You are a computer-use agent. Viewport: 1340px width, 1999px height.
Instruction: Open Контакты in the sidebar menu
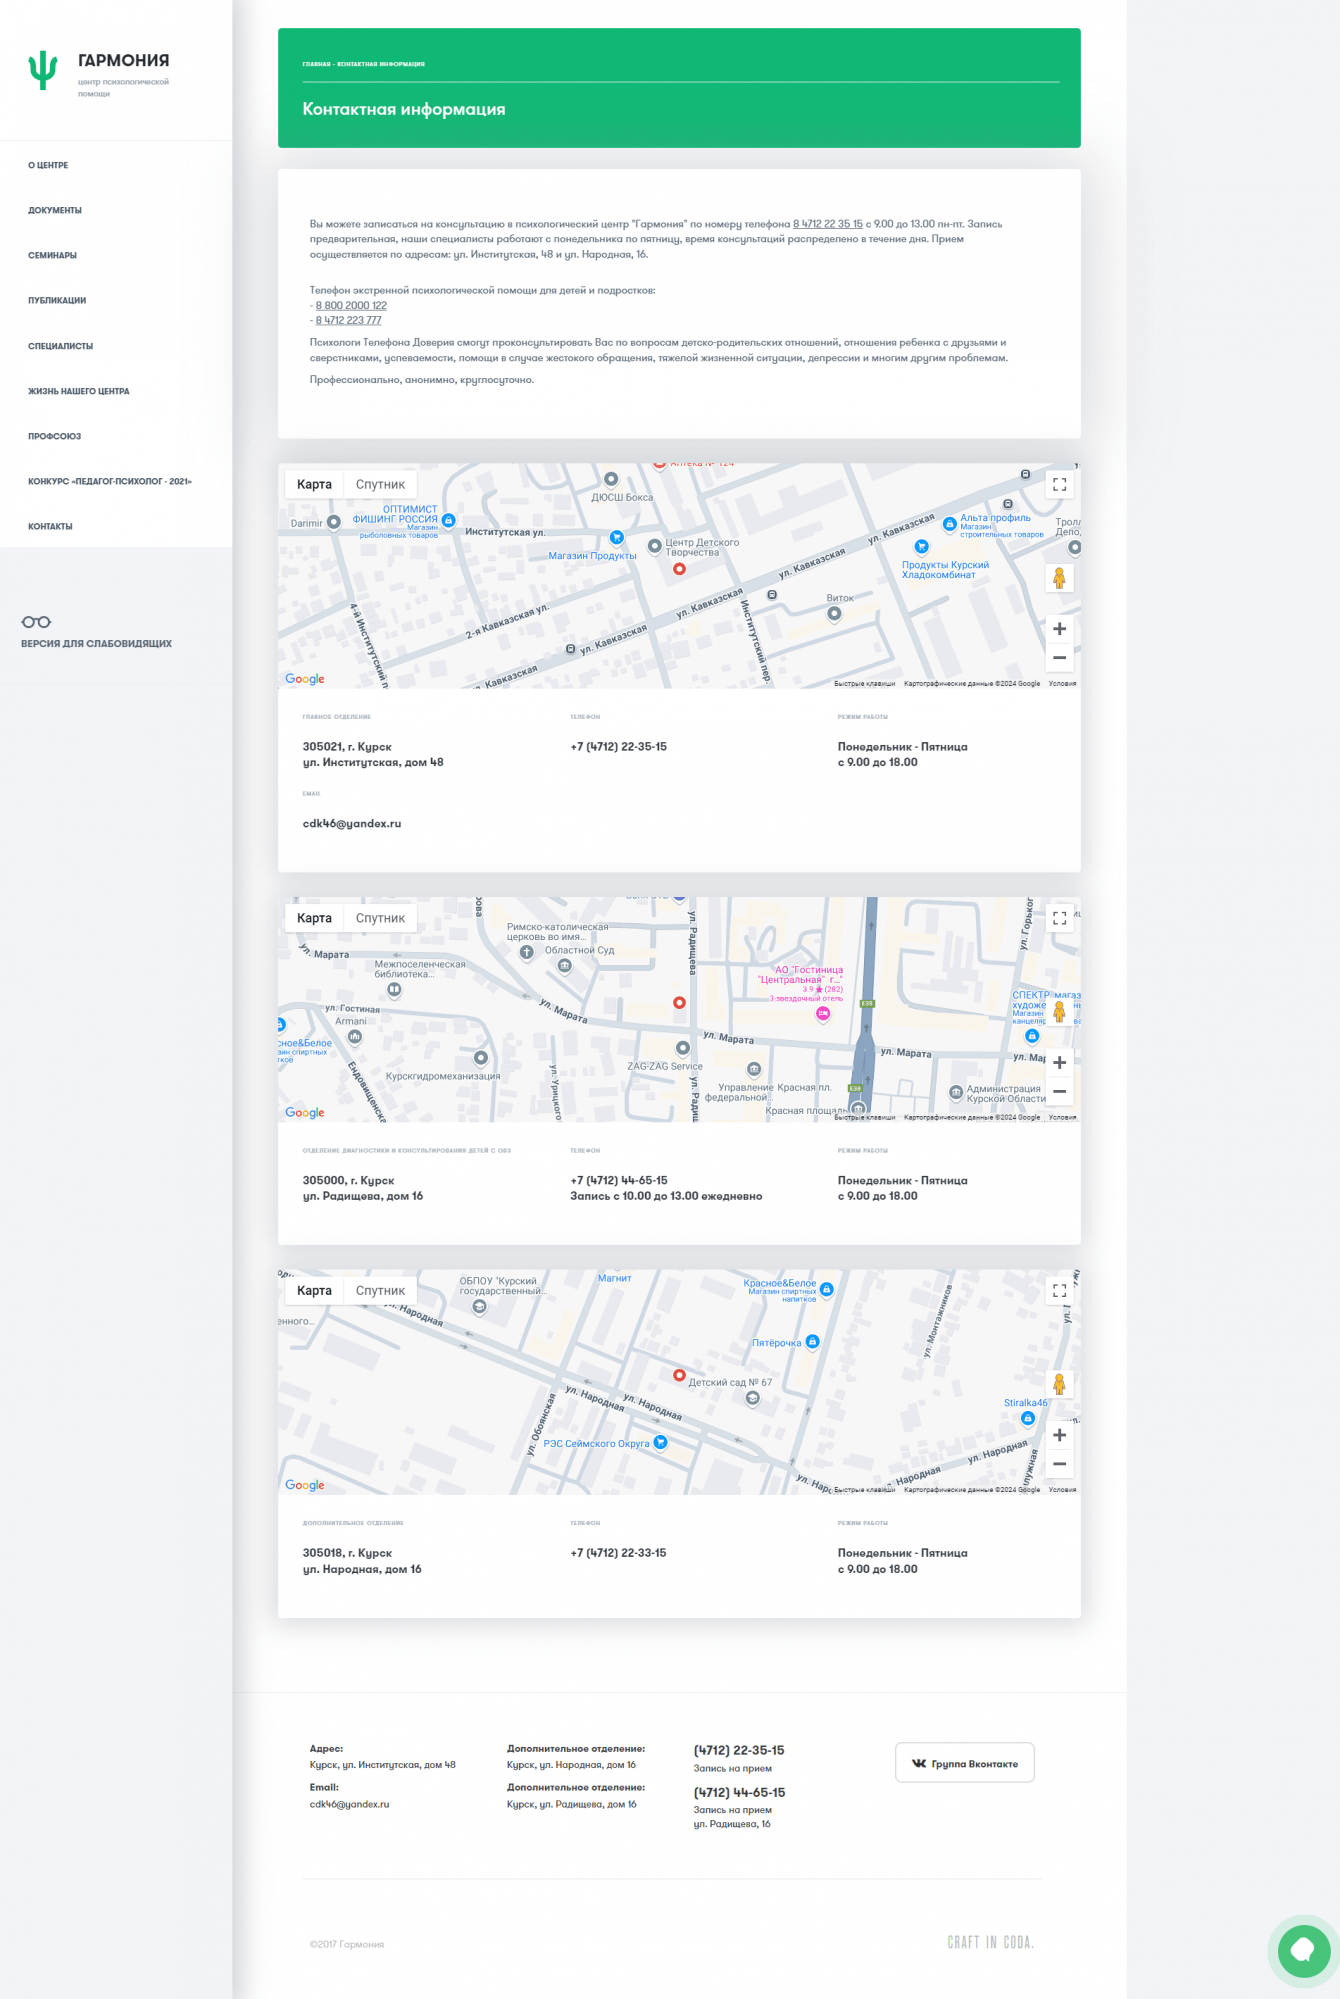[x=50, y=526]
